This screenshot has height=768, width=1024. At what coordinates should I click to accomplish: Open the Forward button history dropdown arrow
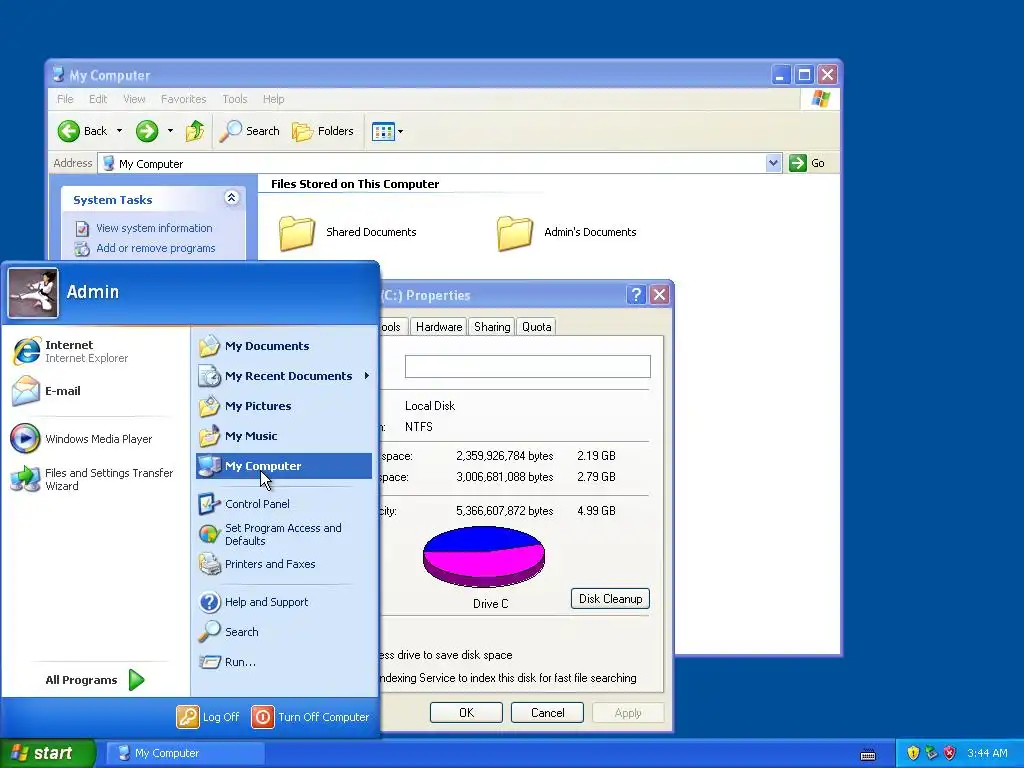170,131
